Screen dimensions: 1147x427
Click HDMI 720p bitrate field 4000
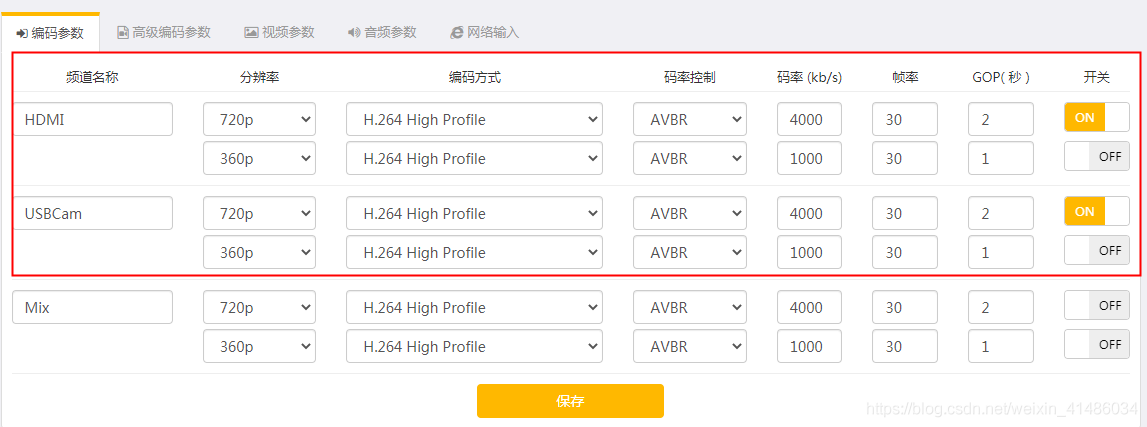pyautogui.click(x=809, y=119)
